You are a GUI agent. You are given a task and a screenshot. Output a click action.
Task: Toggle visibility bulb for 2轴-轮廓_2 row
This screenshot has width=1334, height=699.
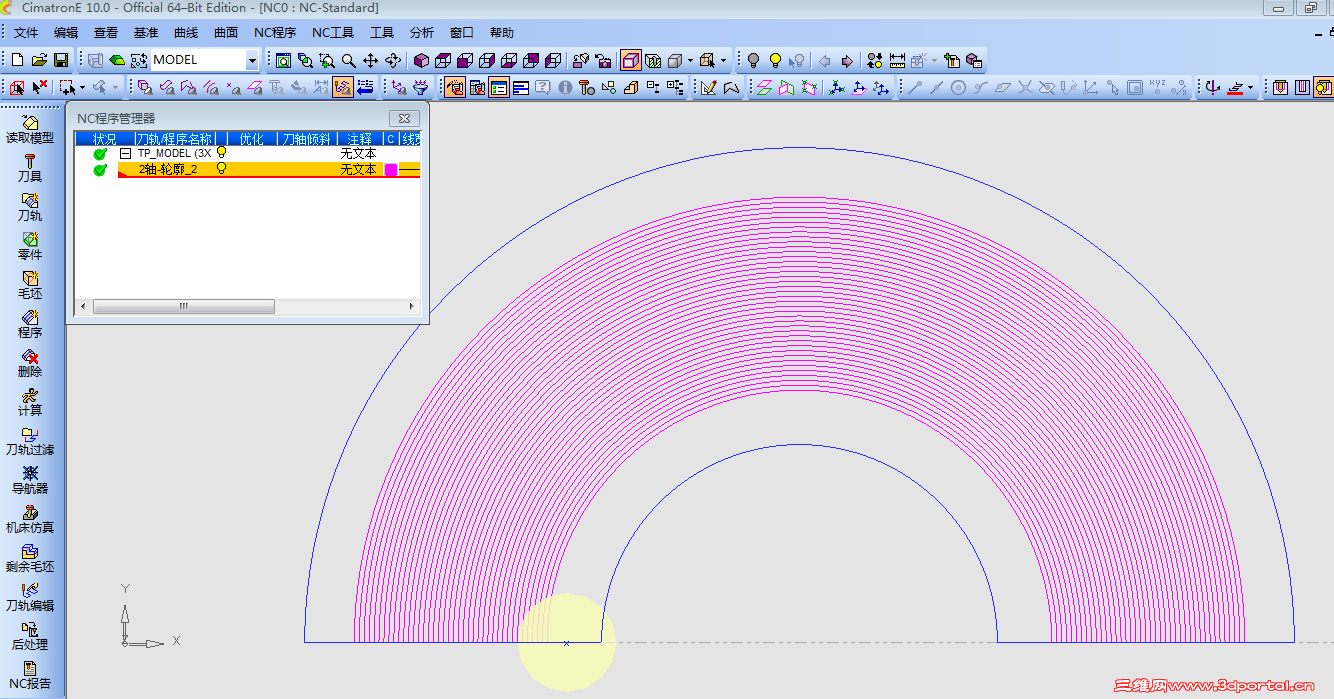click(x=222, y=169)
